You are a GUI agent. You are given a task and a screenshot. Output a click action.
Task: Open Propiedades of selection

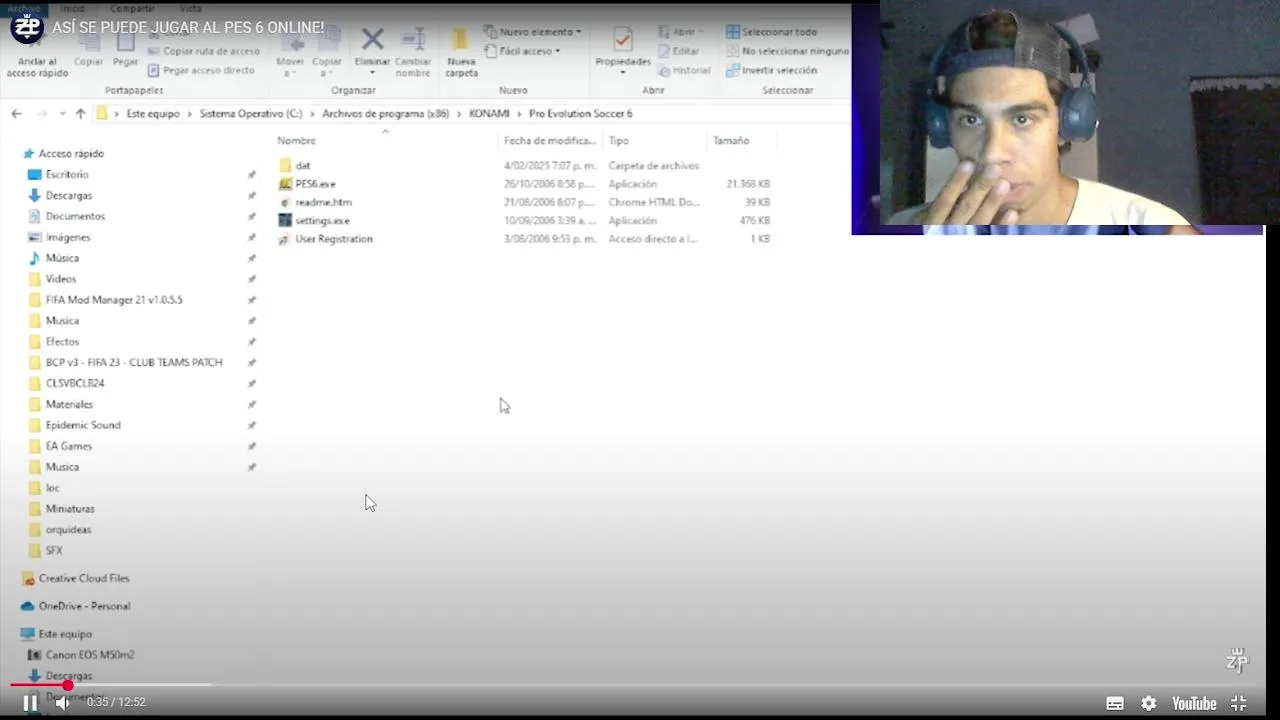tap(623, 51)
